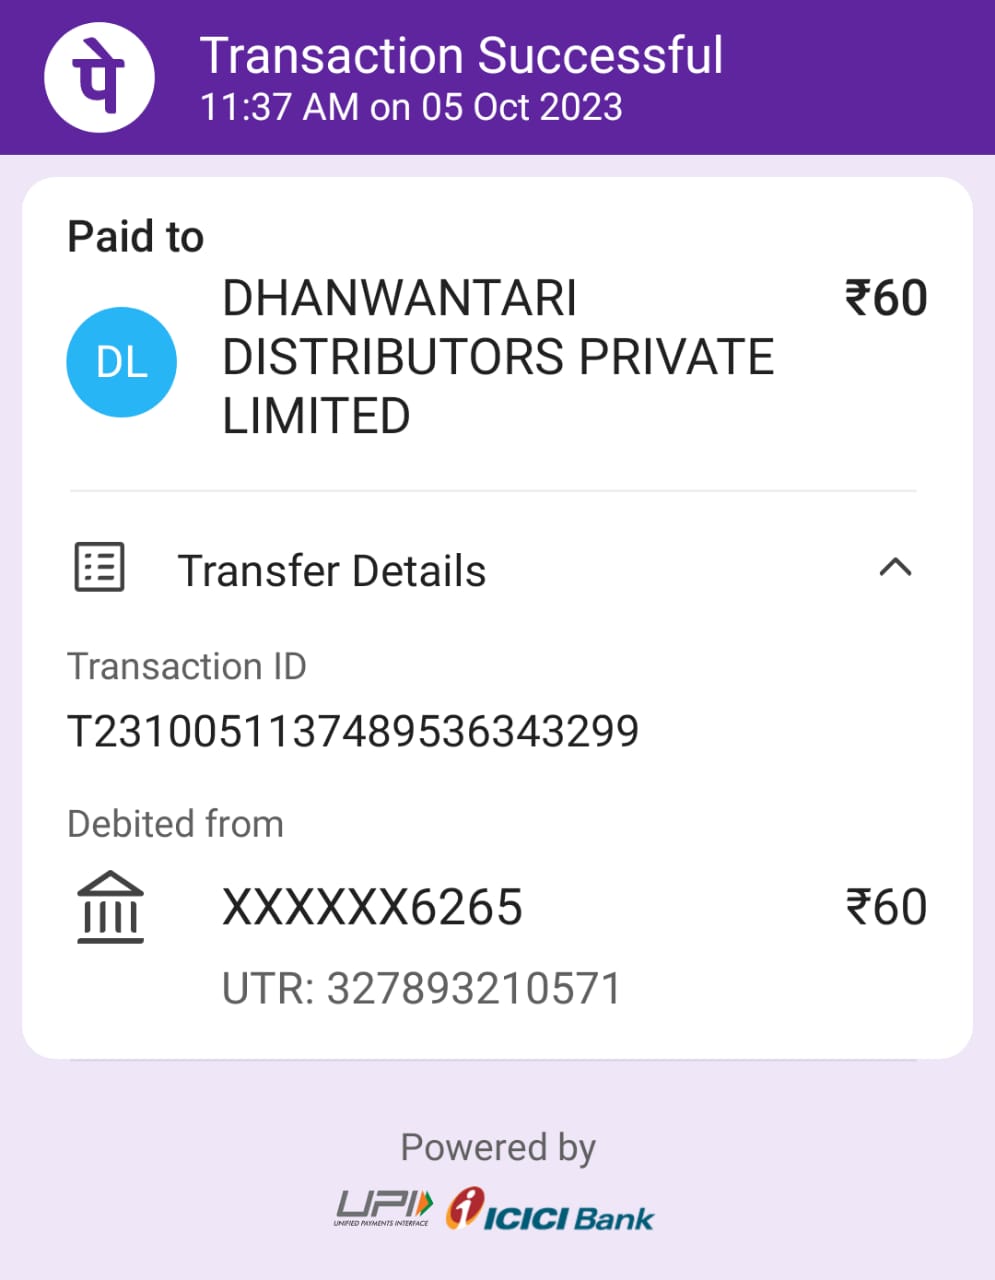Select the UTR reference number
The height and width of the screenshot is (1280, 995).
coord(421,988)
